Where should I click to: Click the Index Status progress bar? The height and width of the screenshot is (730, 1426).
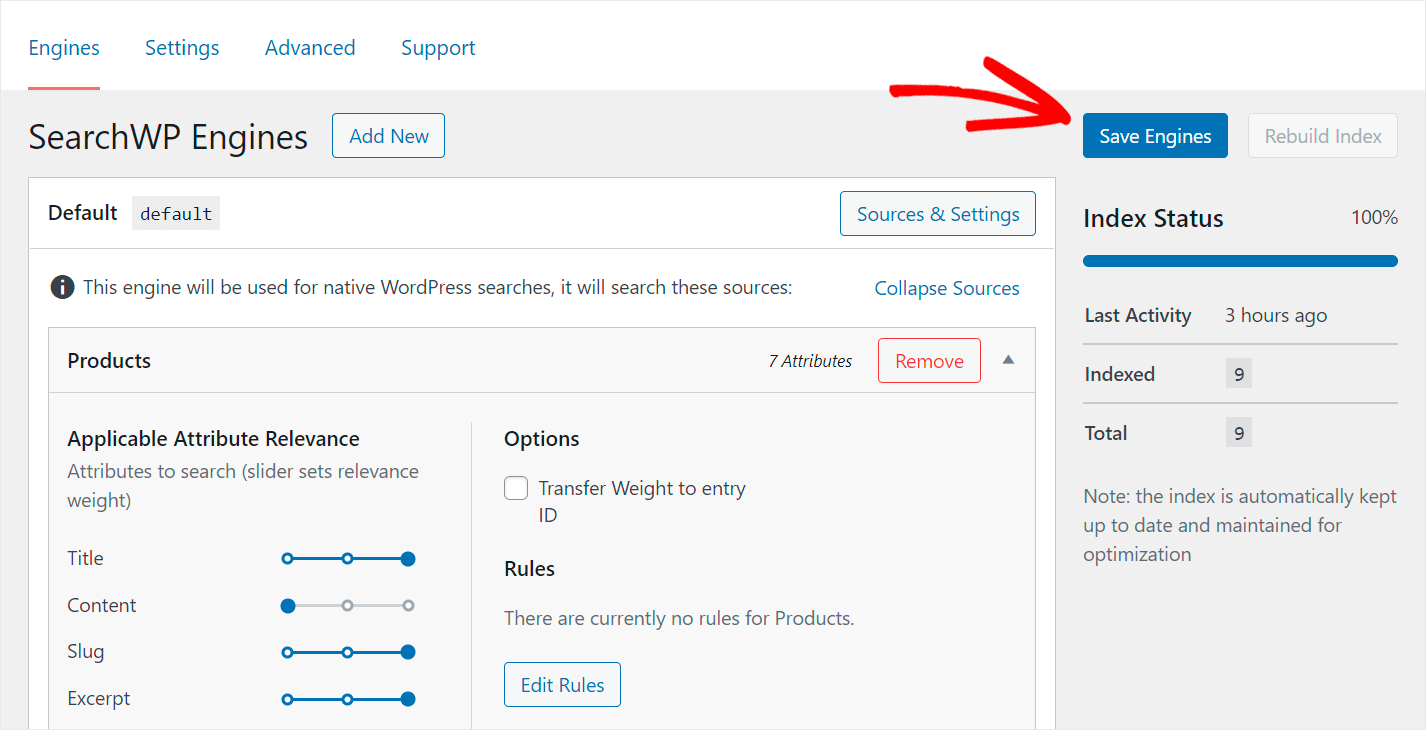coord(1240,261)
